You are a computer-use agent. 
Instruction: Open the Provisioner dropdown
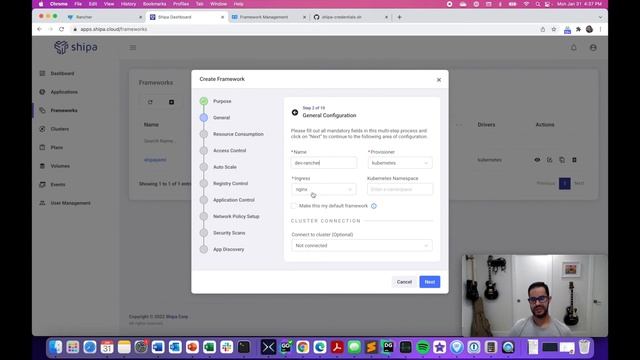coord(400,163)
